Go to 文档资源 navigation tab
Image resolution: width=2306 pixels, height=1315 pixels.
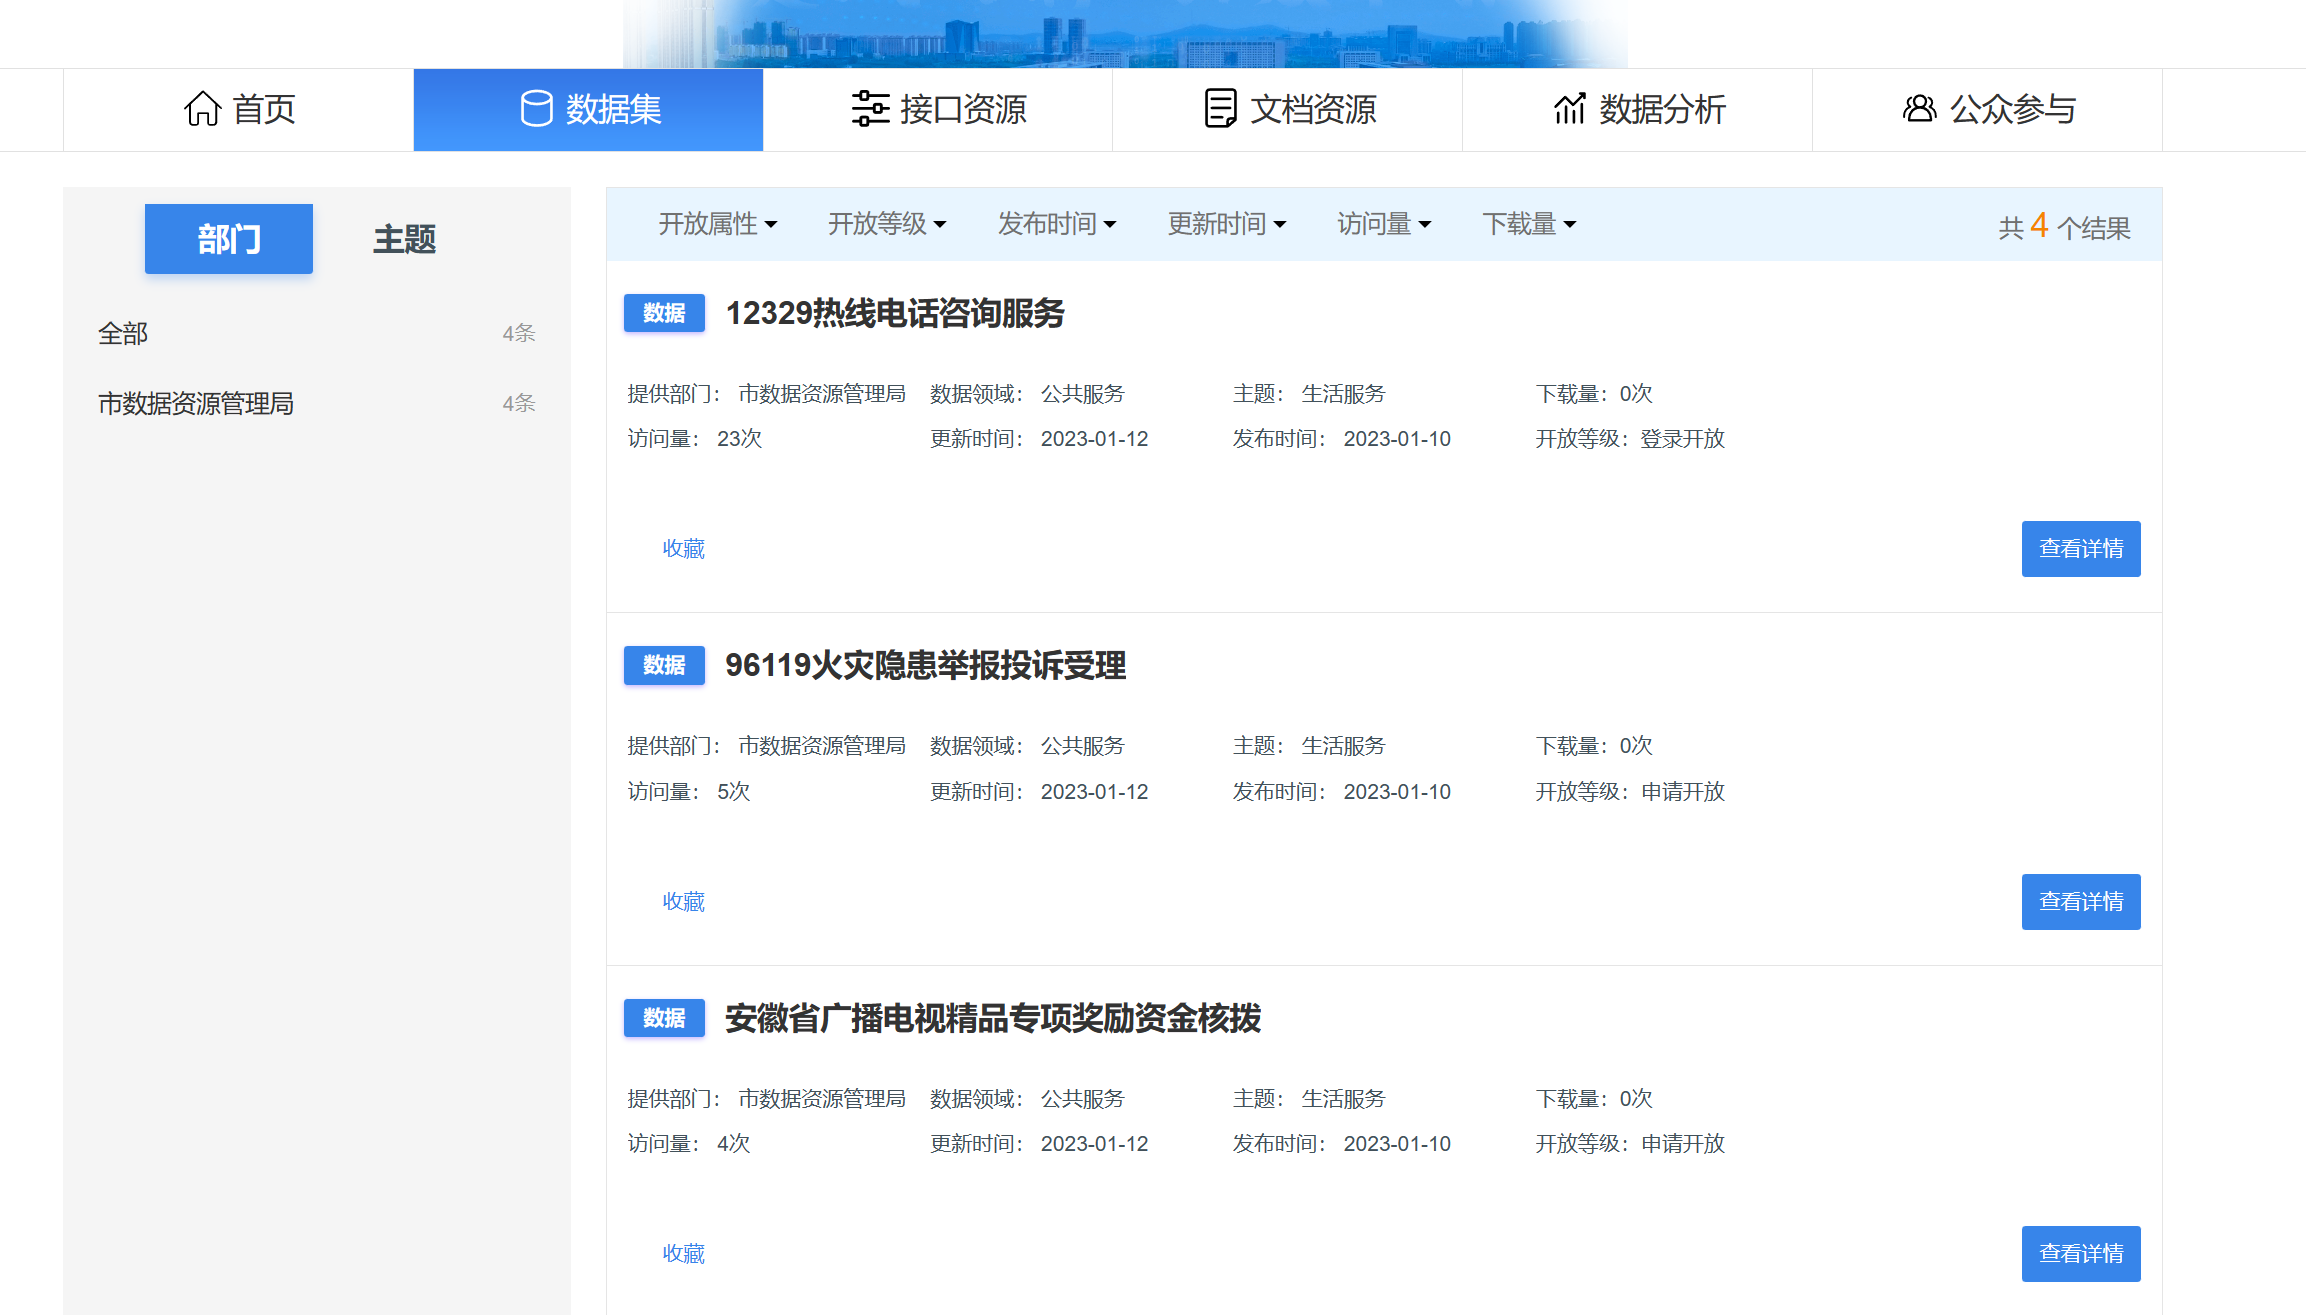[x=1288, y=110]
